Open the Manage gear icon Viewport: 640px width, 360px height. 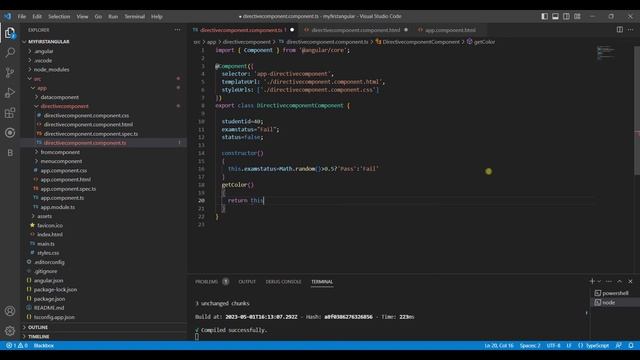pyautogui.click(x=10, y=331)
